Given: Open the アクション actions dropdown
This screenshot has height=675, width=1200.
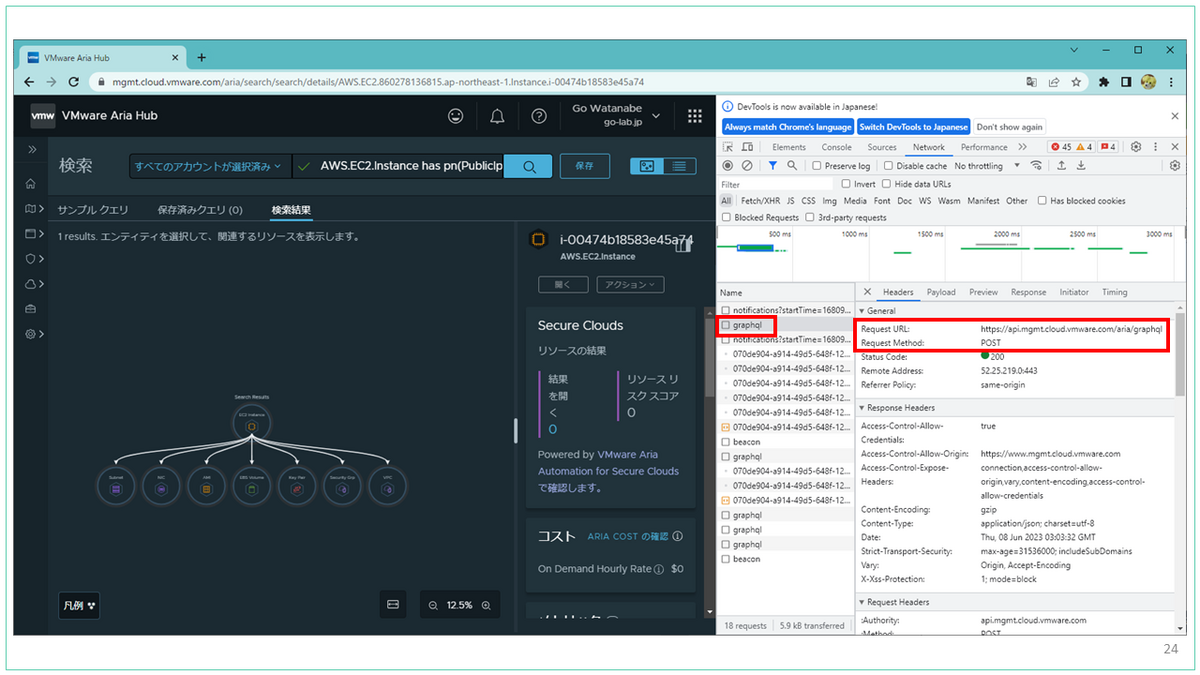Looking at the screenshot, I should coord(630,285).
